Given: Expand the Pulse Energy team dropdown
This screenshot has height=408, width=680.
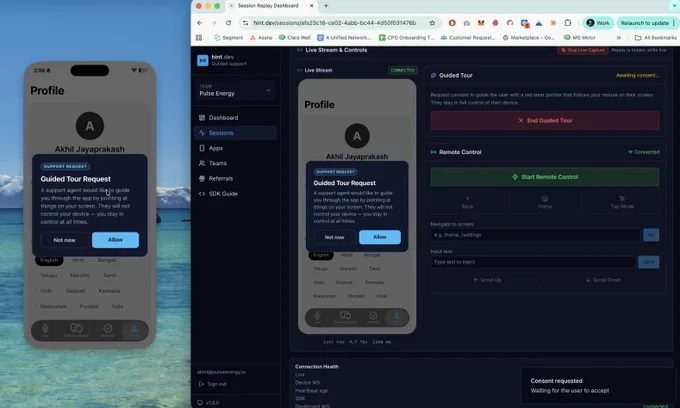Looking at the screenshot, I should tap(235, 90).
